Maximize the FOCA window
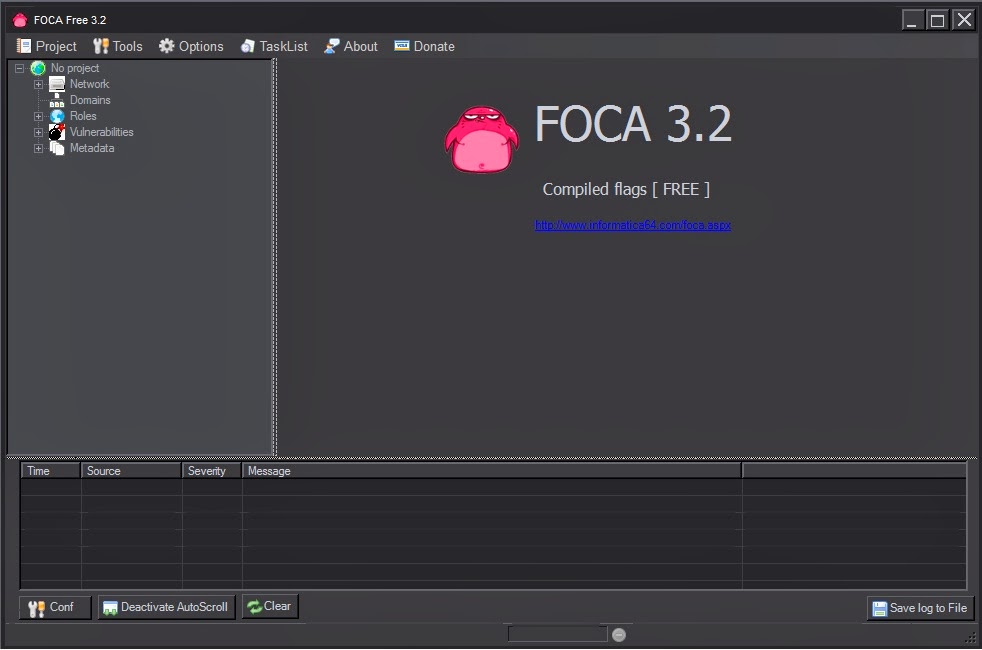Image resolution: width=982 pixels, height=650 pixels. click(938, 21)
